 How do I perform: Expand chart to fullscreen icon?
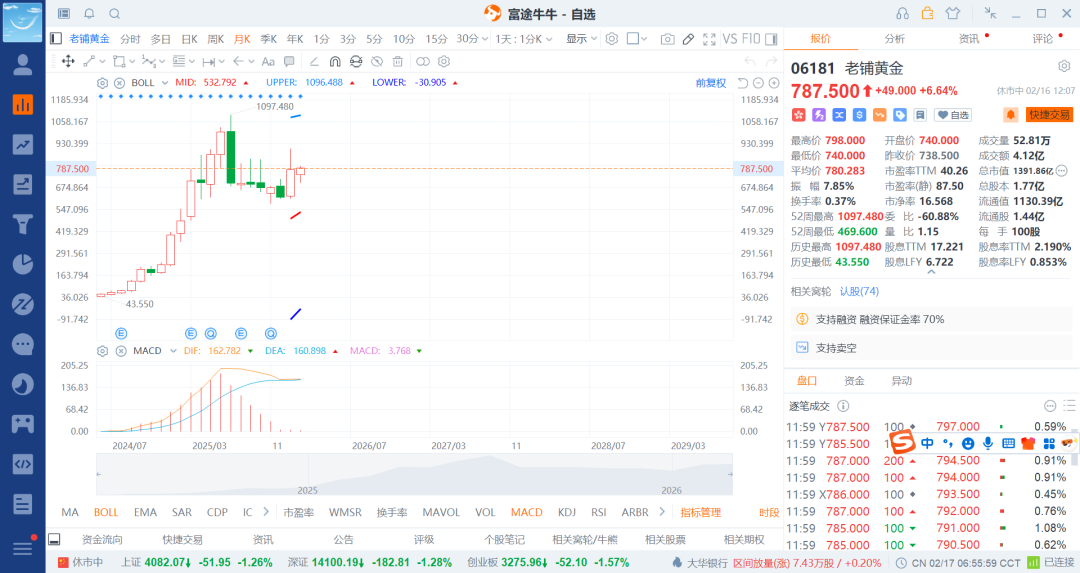(x=709, y=39)
